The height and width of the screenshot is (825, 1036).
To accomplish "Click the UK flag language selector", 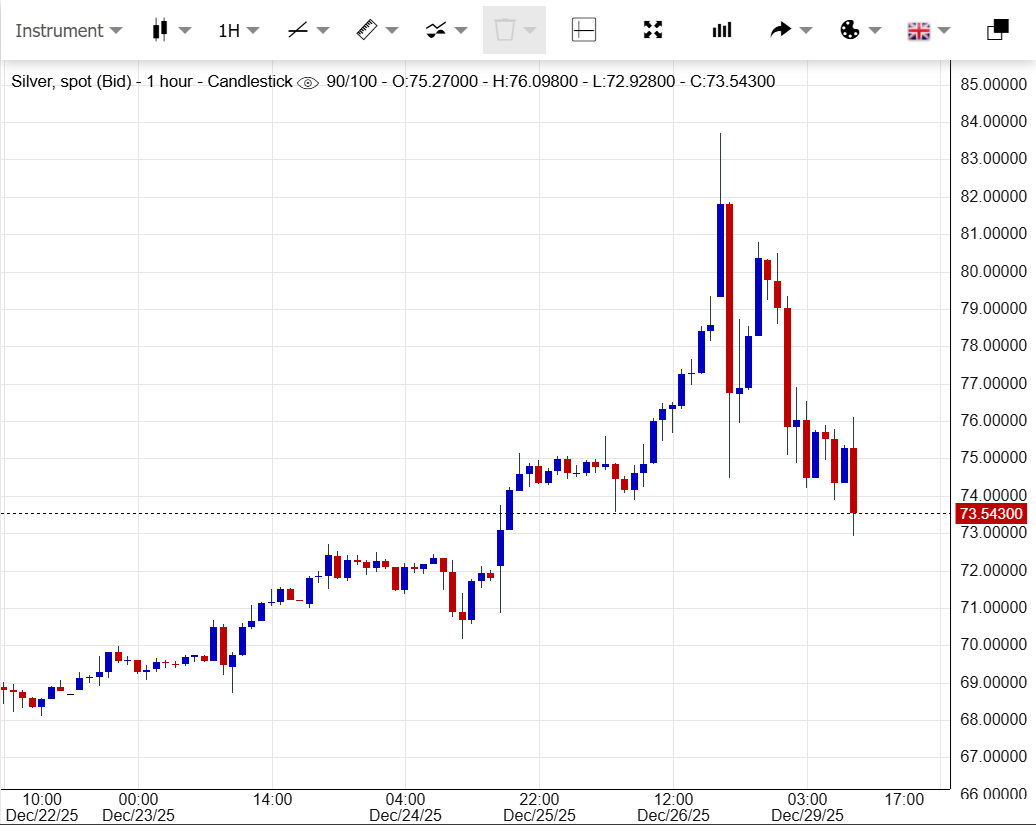I will pos(918,31).
